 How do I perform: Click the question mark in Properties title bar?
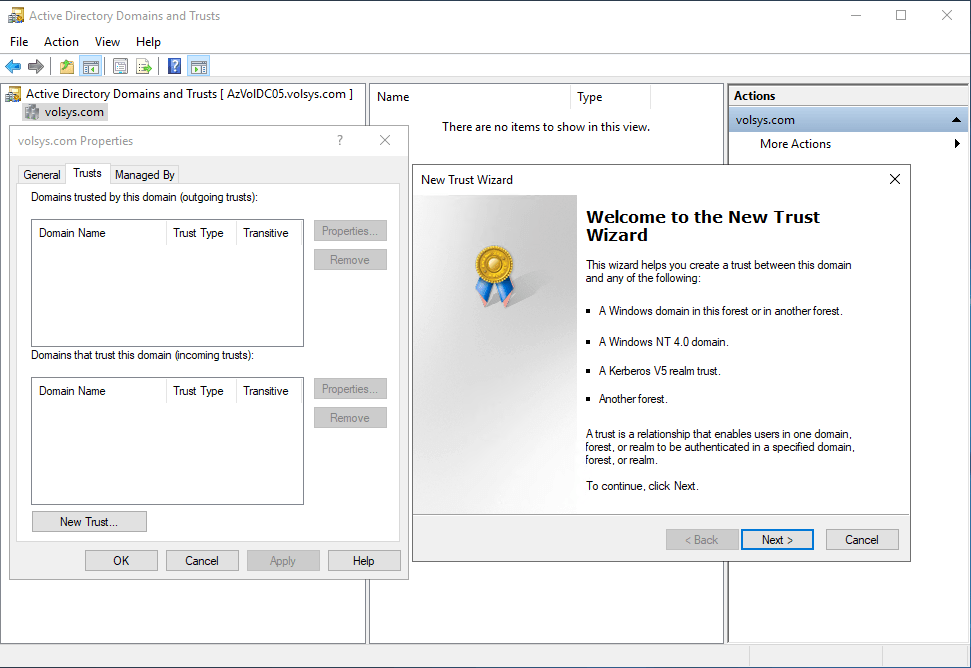coord(340,141)
